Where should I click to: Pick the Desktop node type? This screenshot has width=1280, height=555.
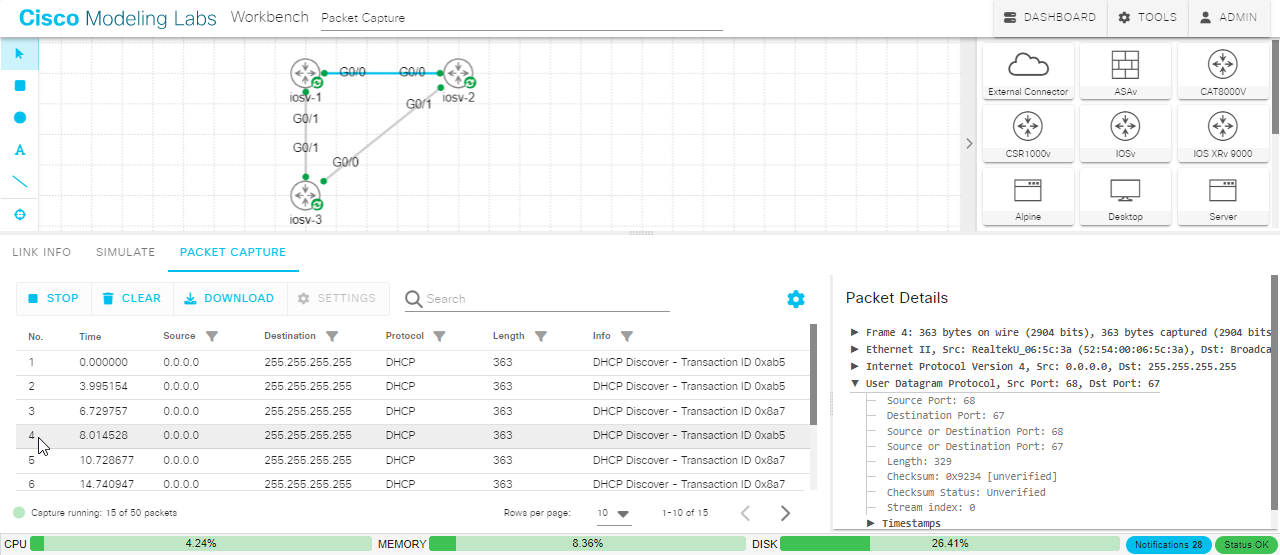point(1125,196)
